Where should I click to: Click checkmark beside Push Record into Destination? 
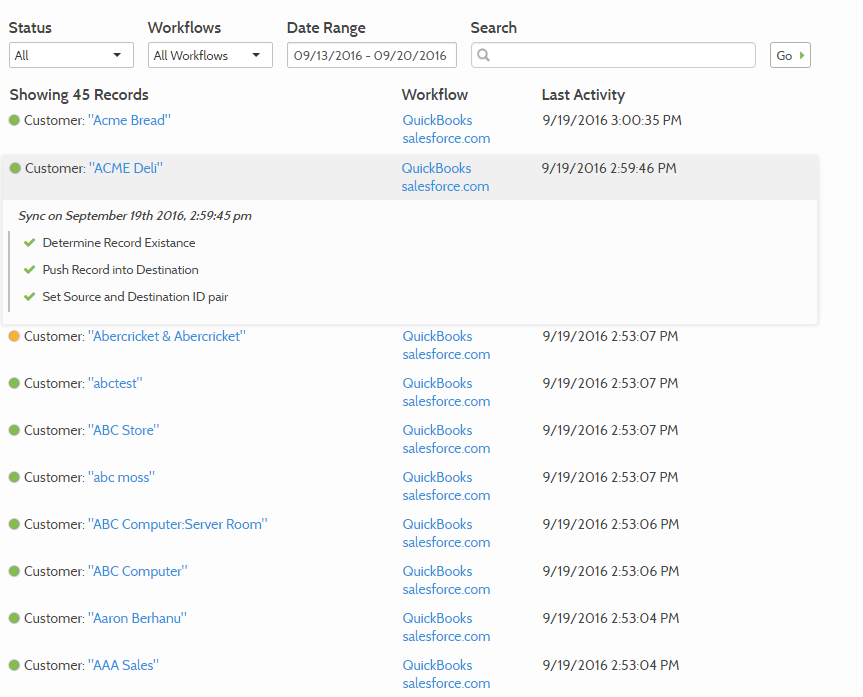pyautogui.click(x=30, y=270)
